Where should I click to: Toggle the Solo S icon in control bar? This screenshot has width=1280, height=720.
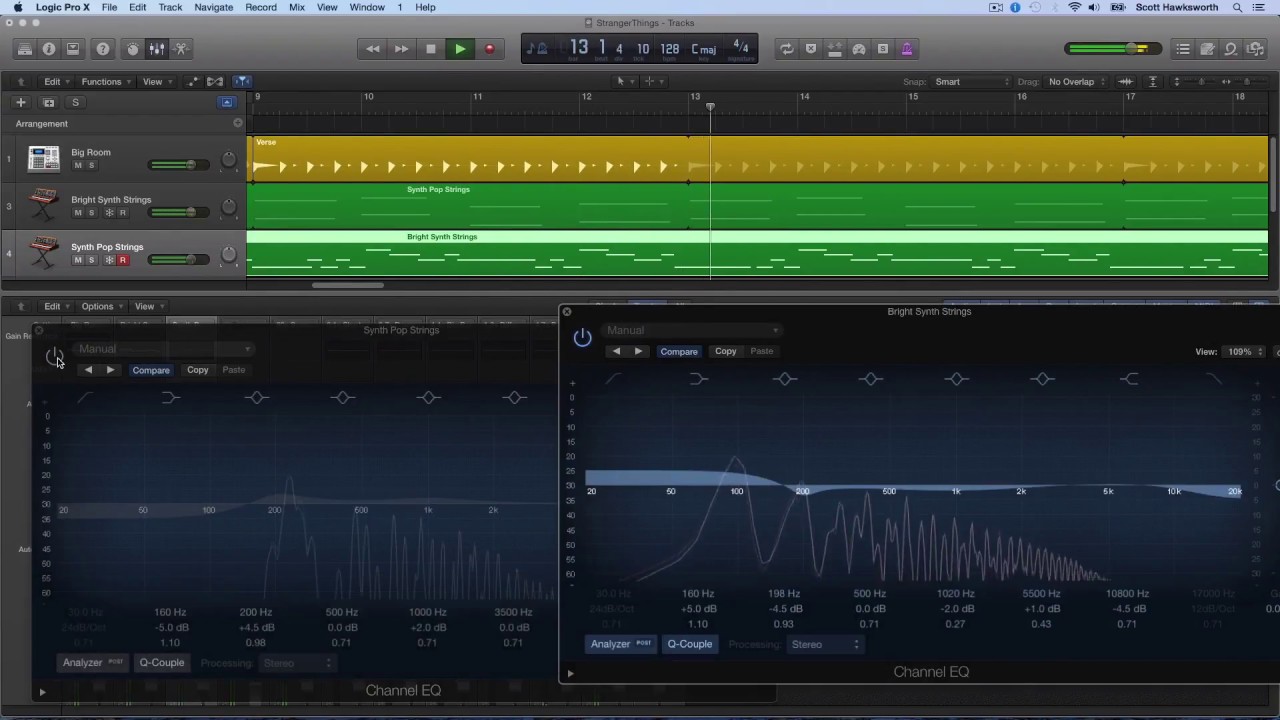883,49
